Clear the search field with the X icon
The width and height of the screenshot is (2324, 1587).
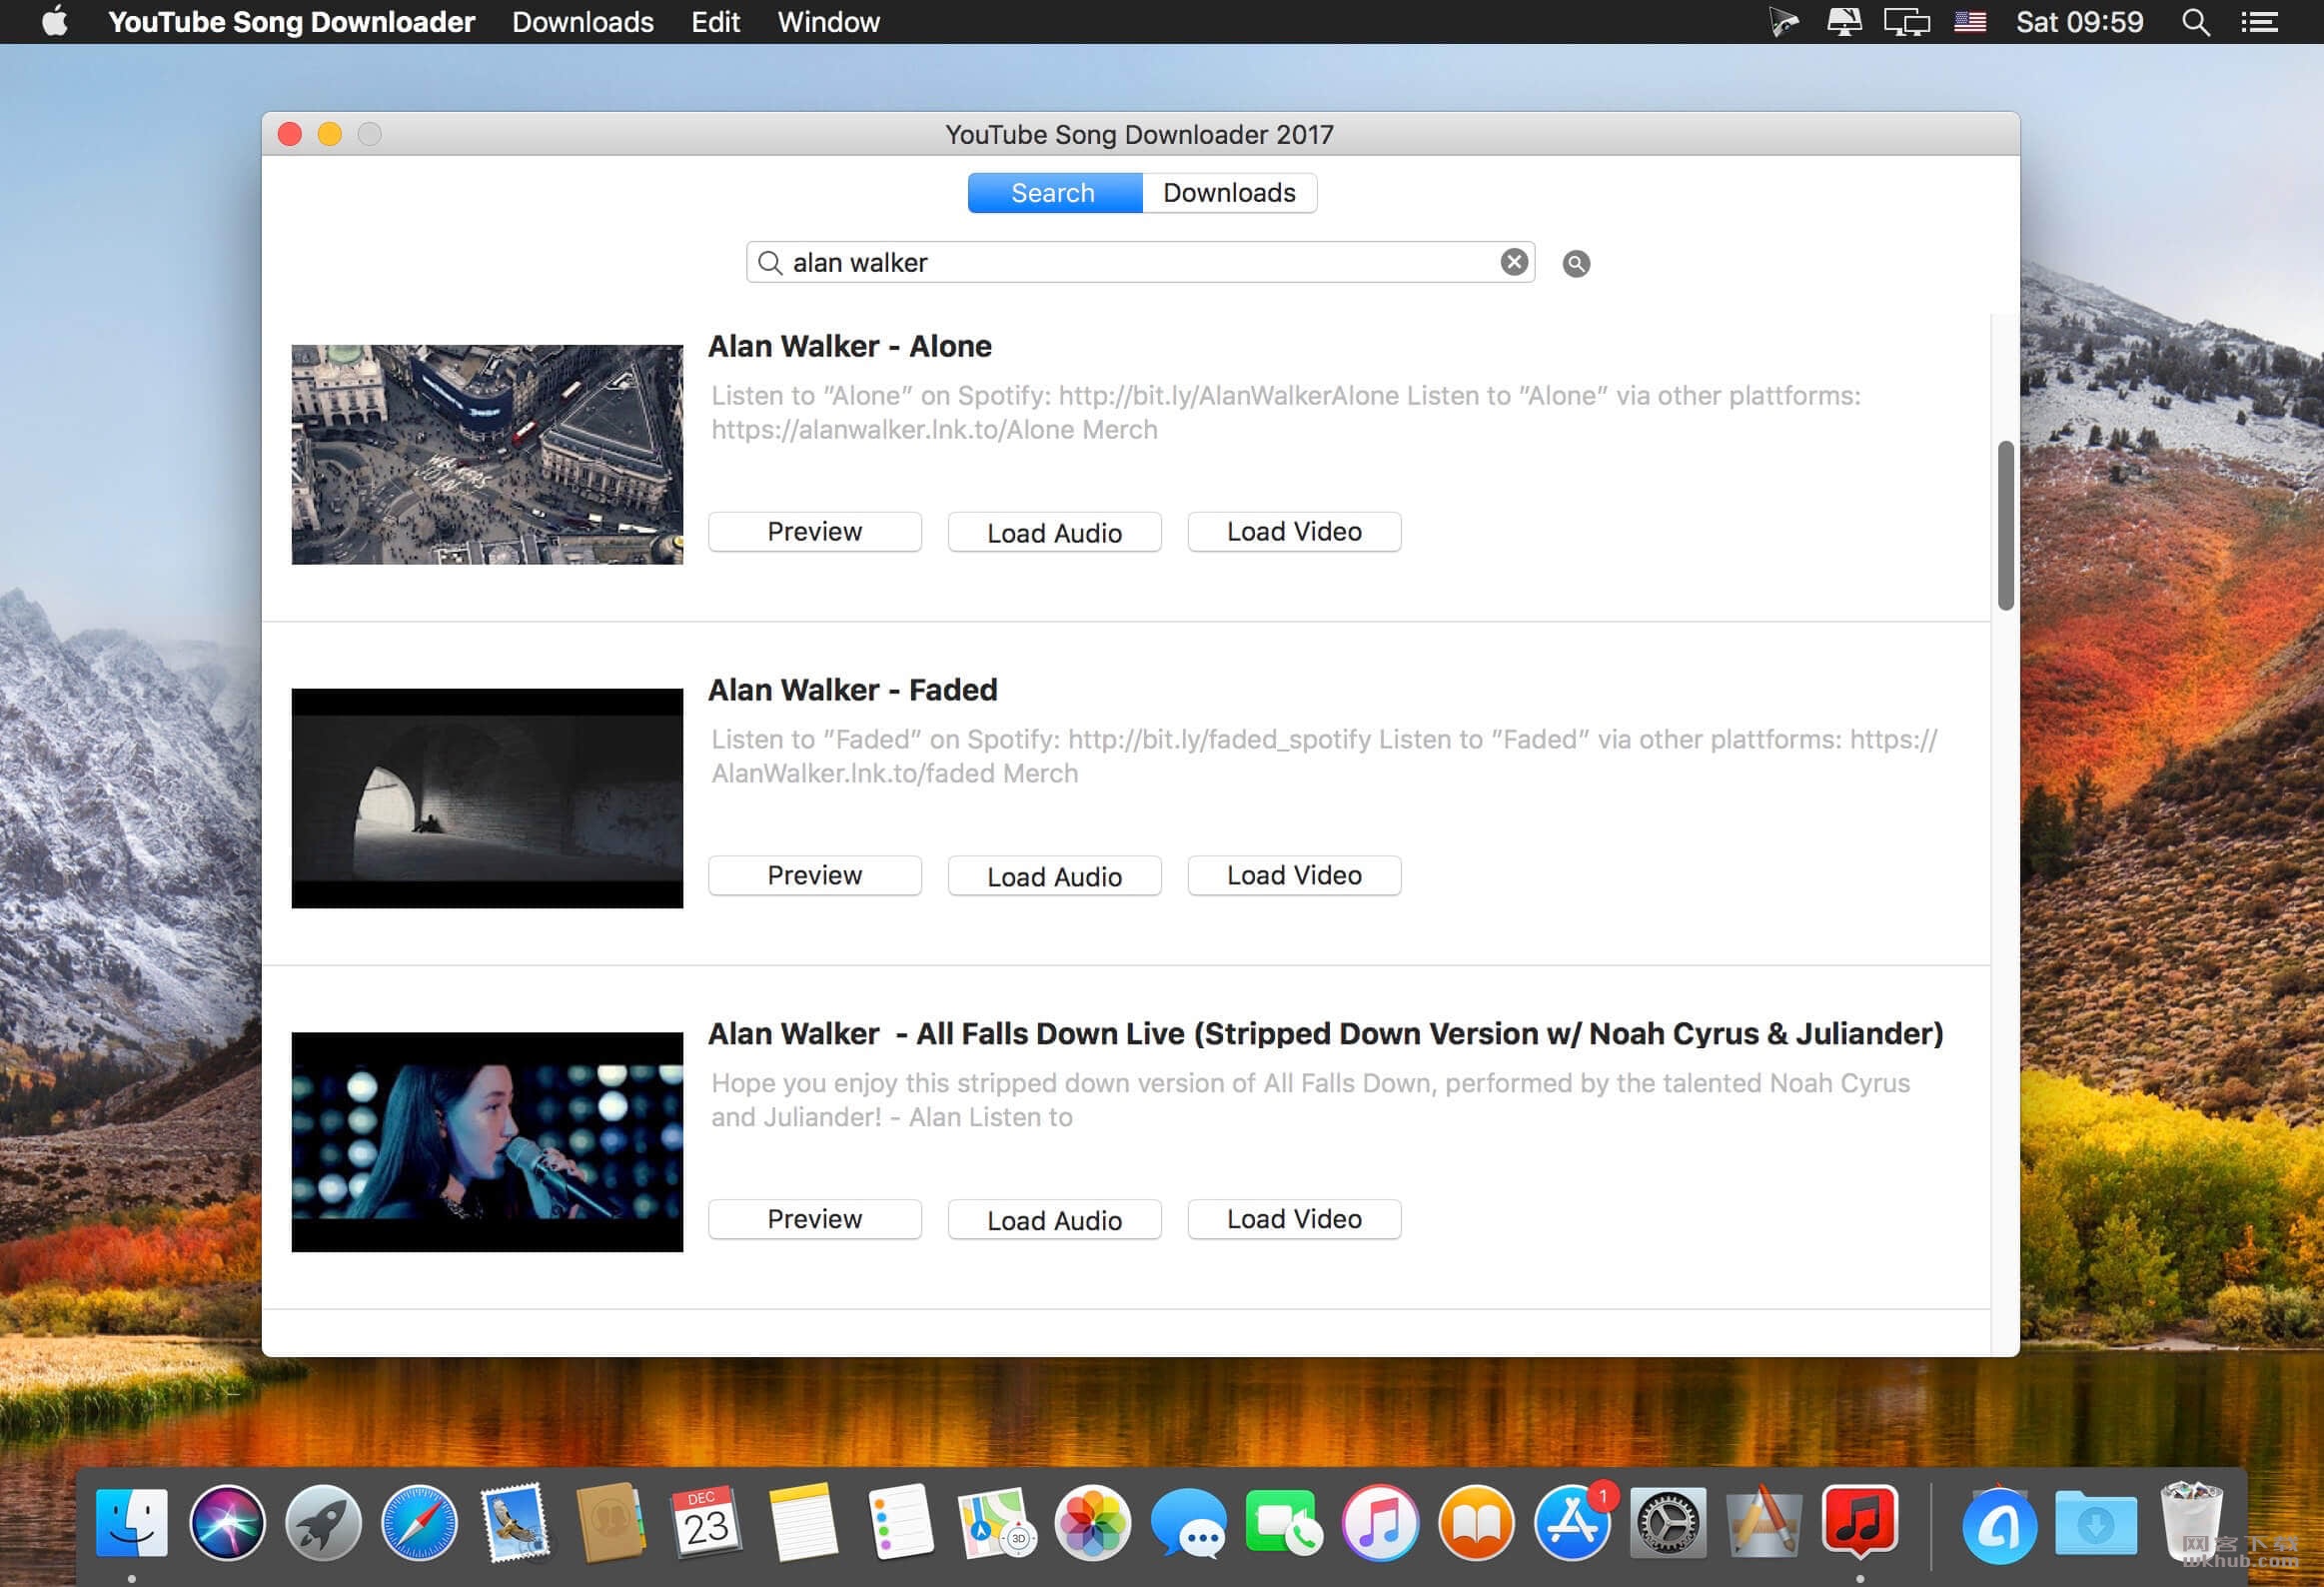pos(1514,262)
